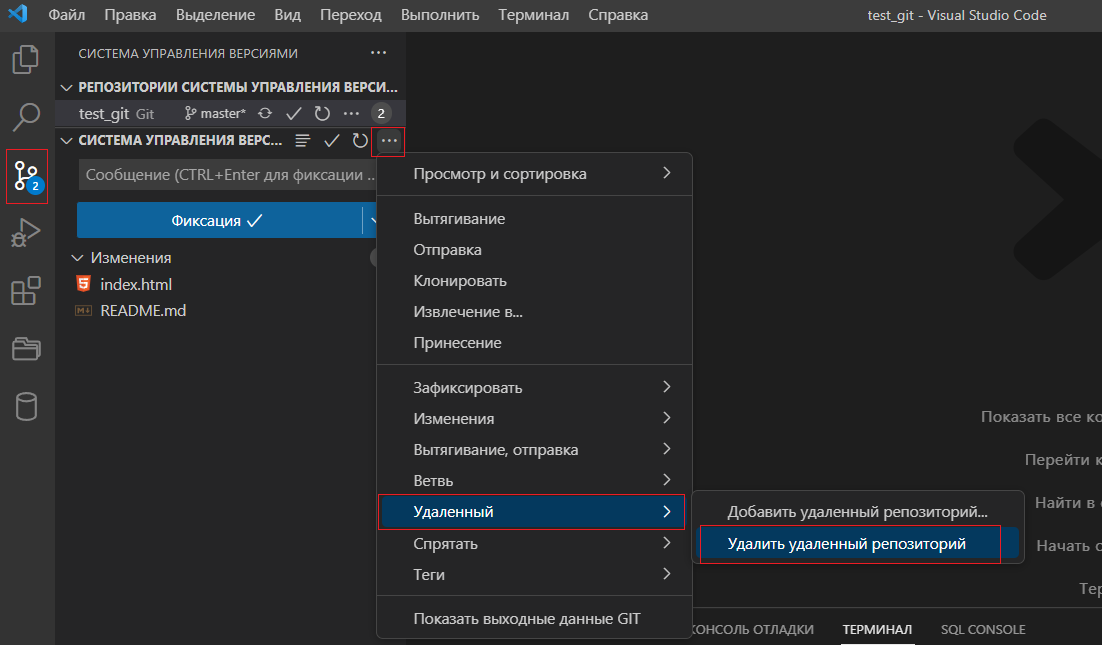
Task: Open the Extensions view
Action: point(26,290)
